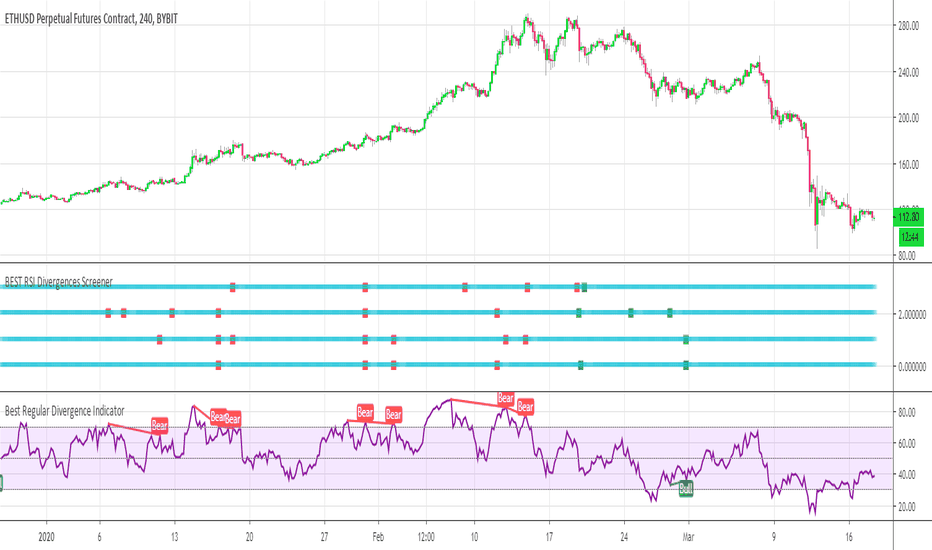932x550 pixels.
Task: Click the 2.000000 value on the screener axis
Action: coord(912,315)
